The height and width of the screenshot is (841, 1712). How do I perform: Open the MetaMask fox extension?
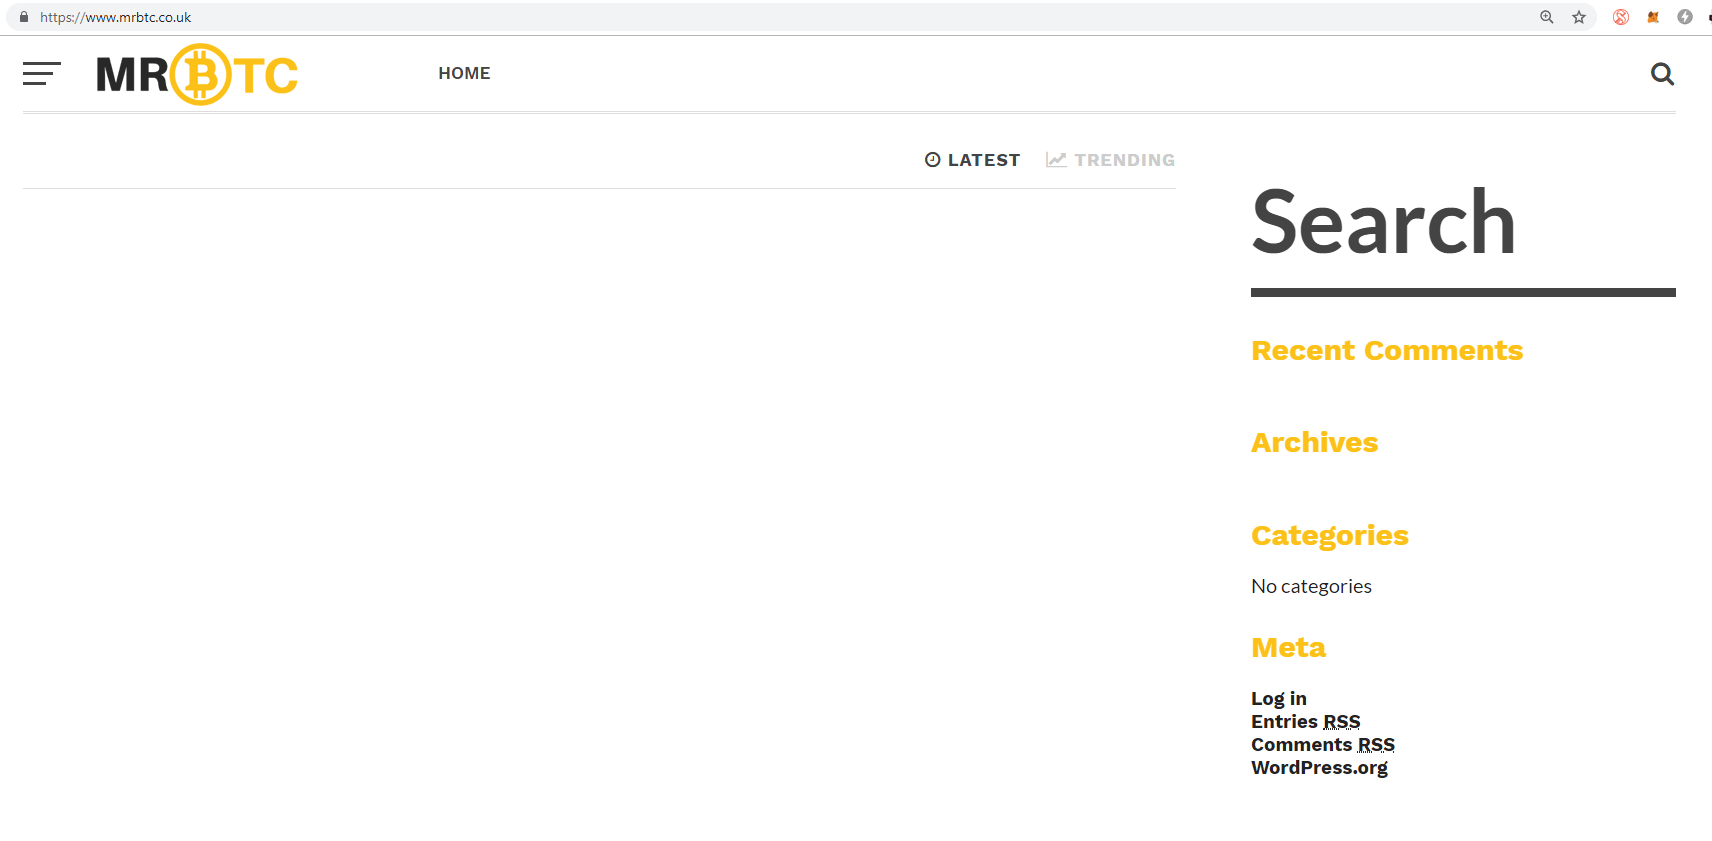click(x=1653, y=17)
